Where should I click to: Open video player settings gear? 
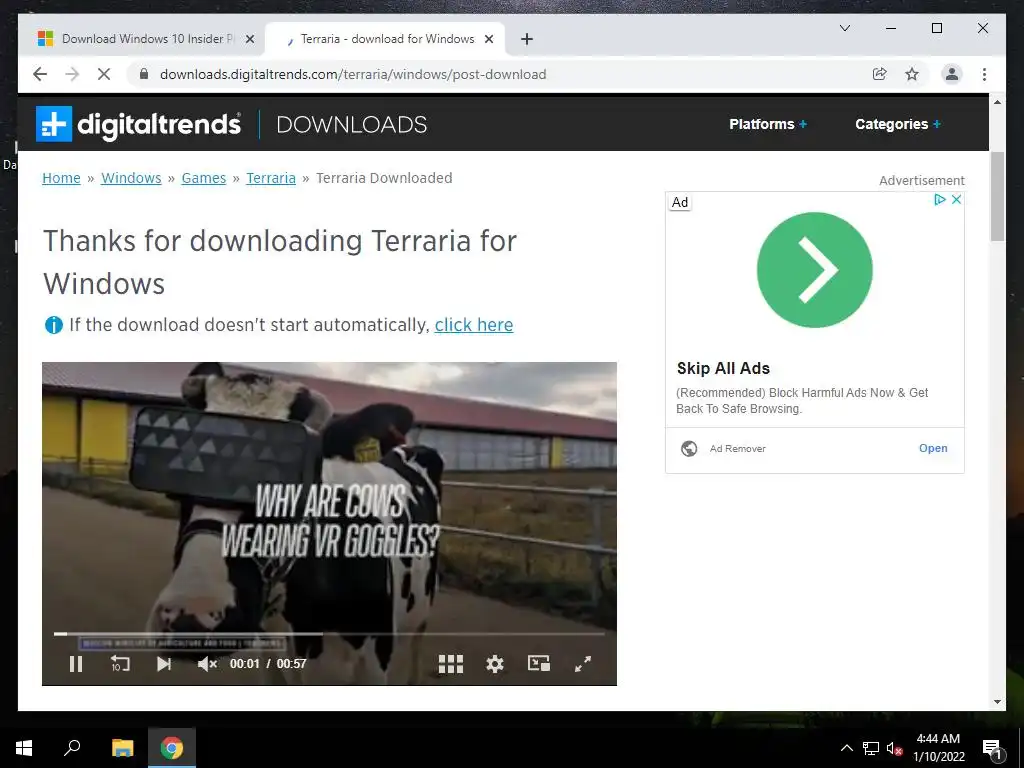coord(495,664)
